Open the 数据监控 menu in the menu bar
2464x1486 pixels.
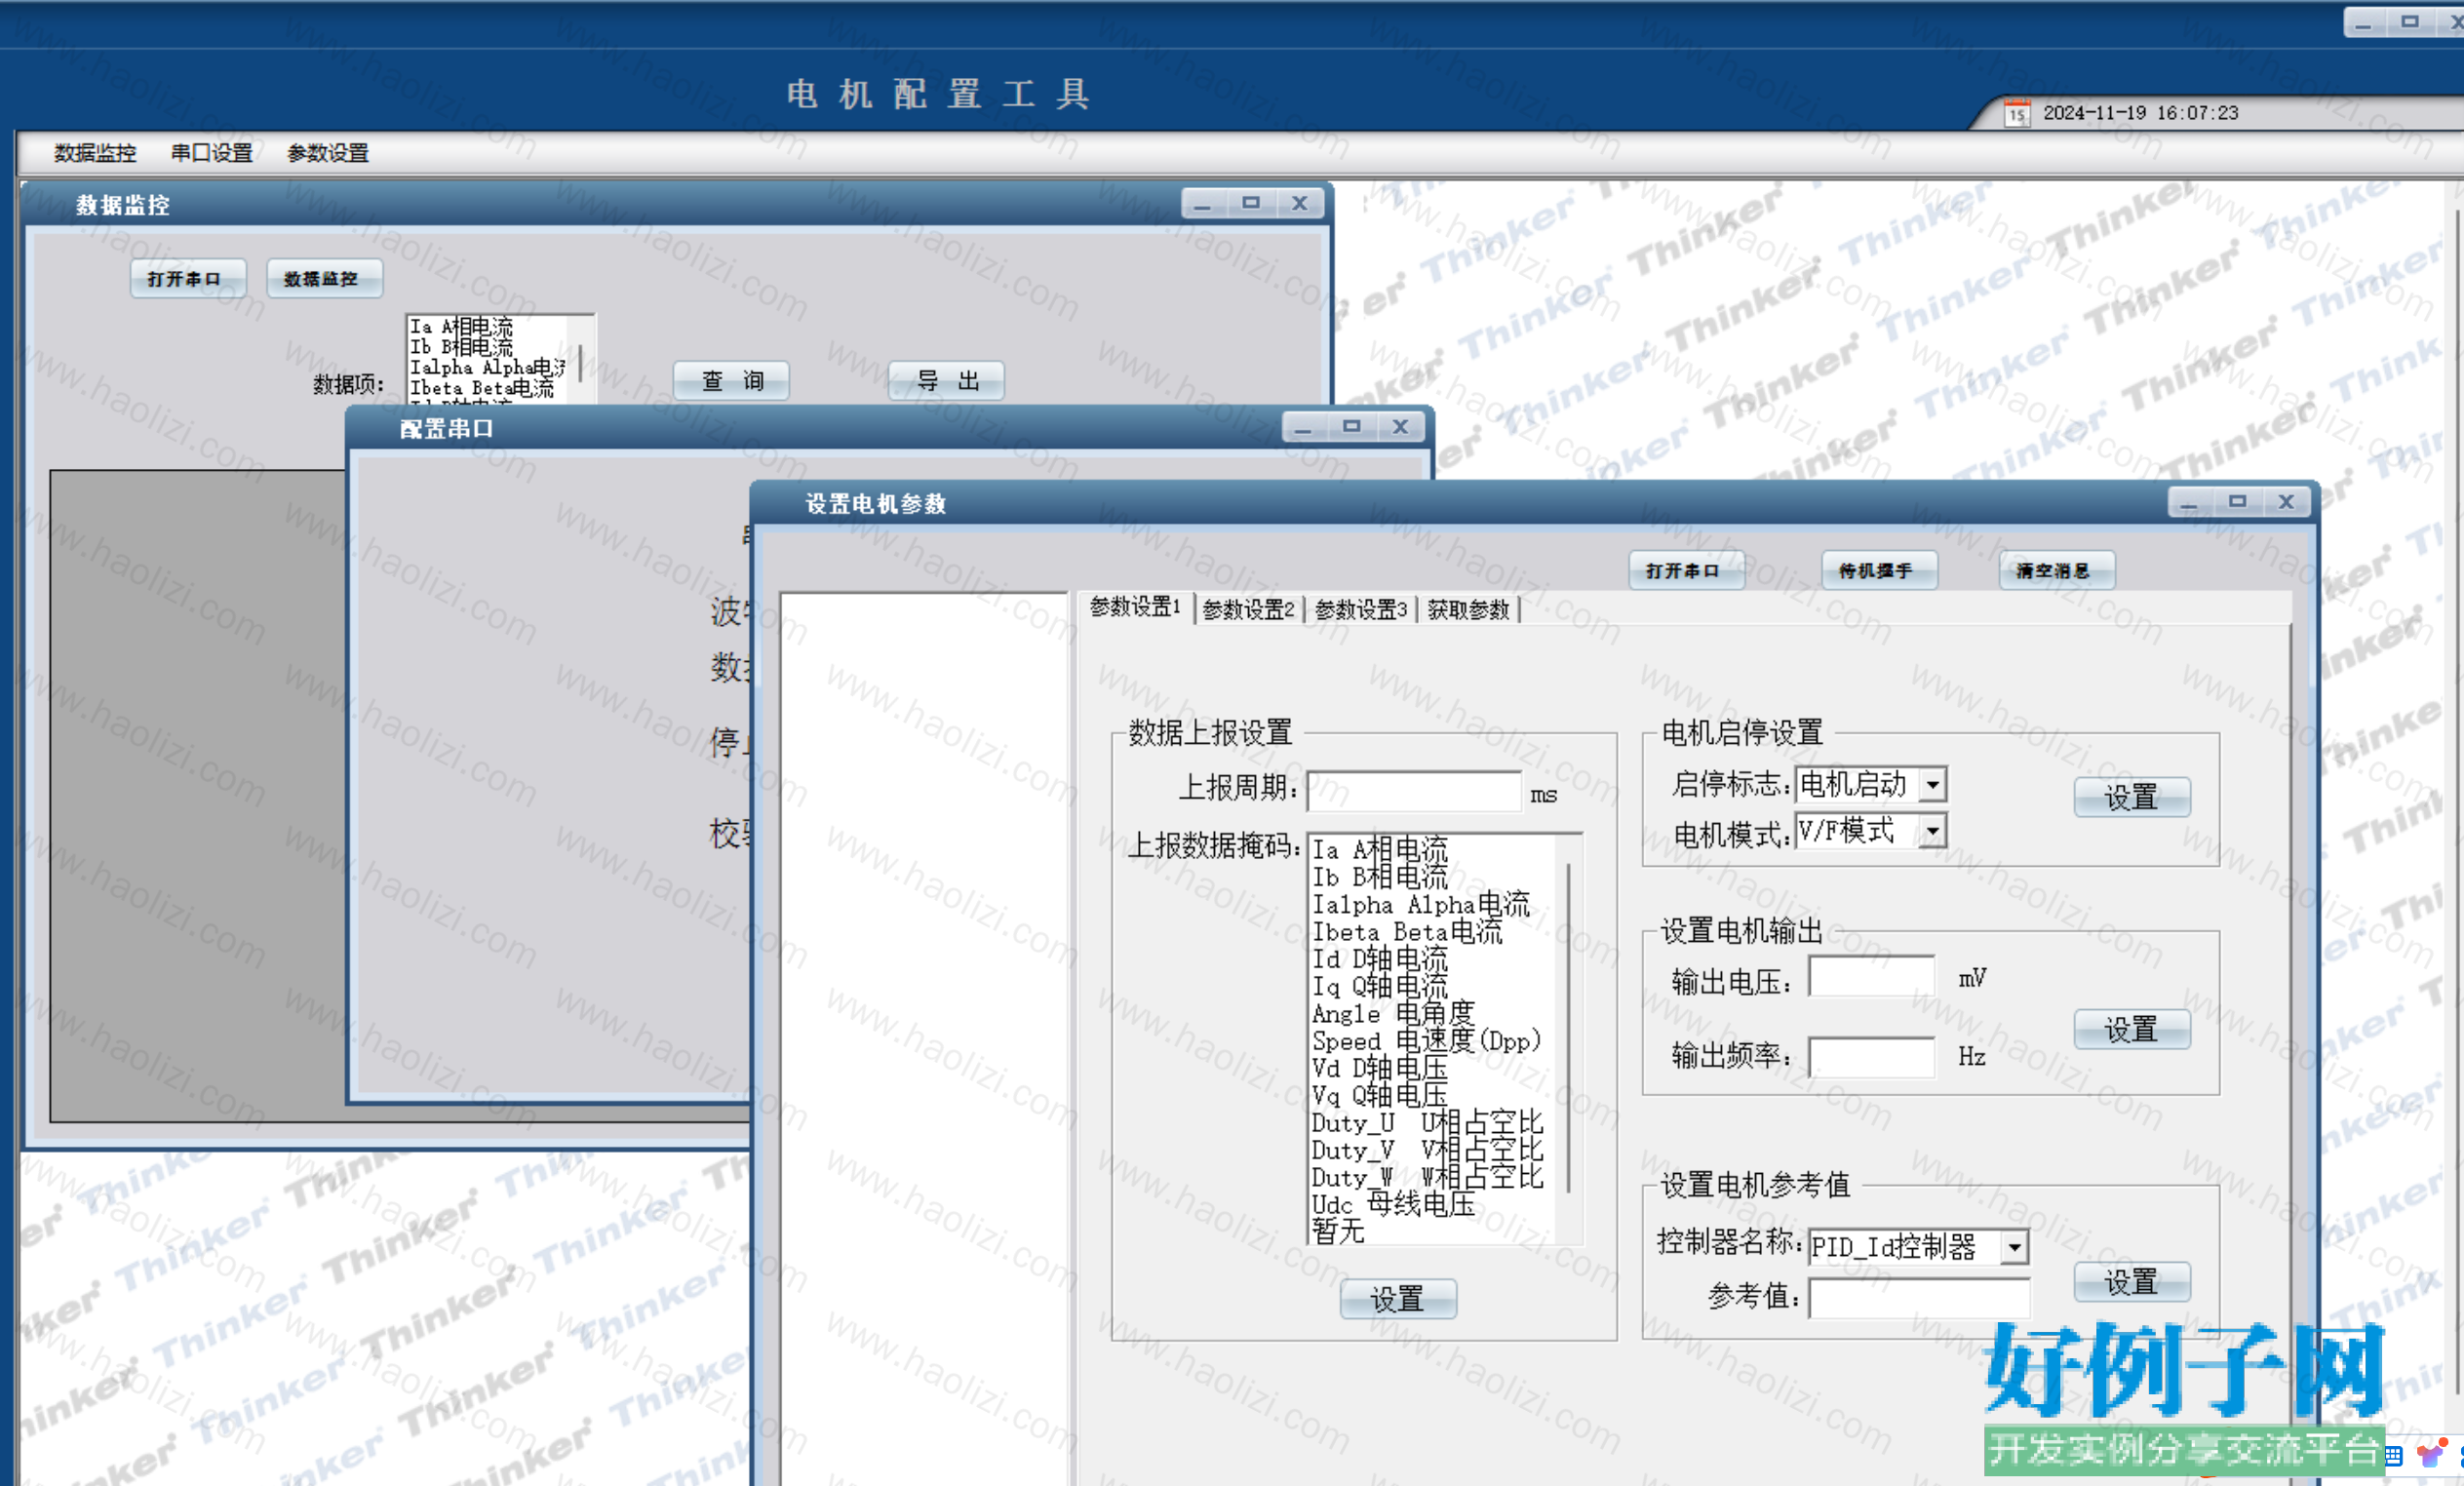(x=95, y=153)
